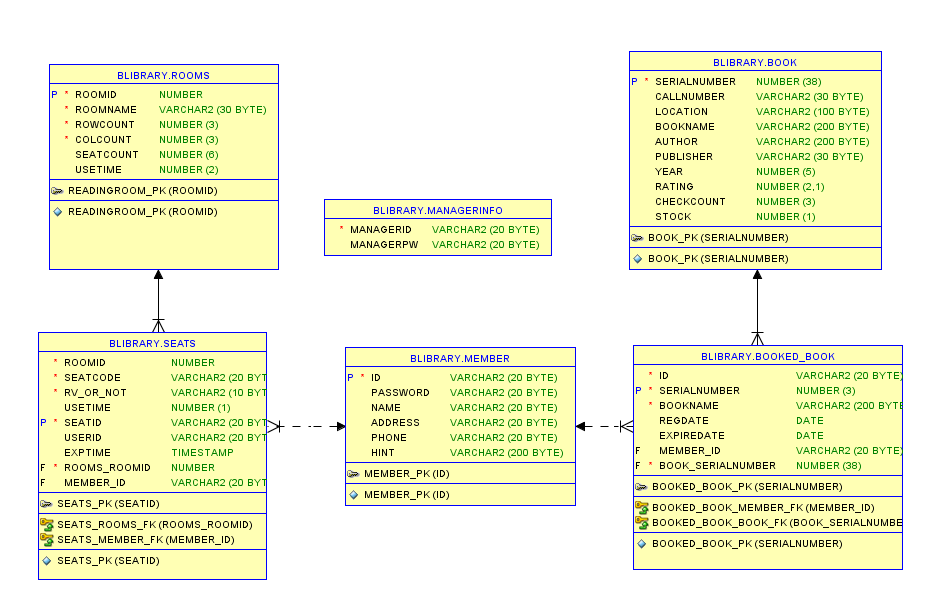Select the dashed relationship line from SEATS to MEMBER

306,427
